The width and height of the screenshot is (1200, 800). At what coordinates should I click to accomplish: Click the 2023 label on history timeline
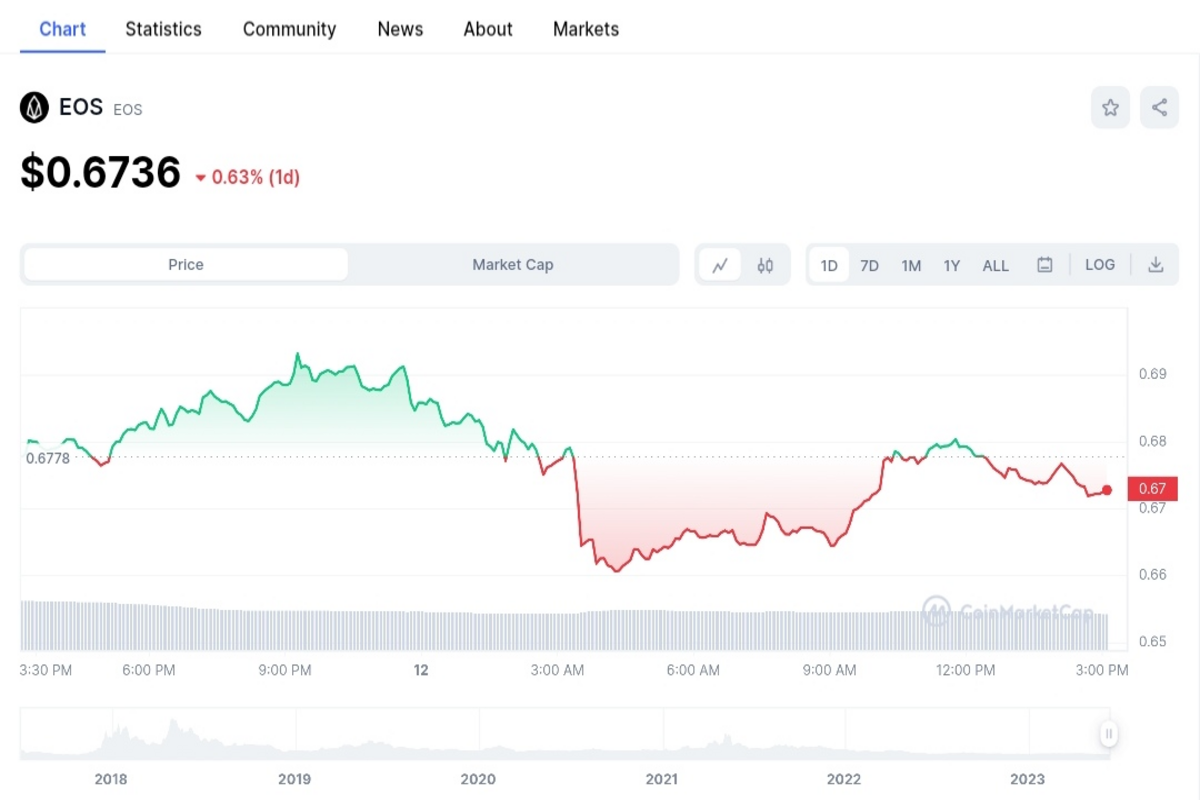[1028, 779]
